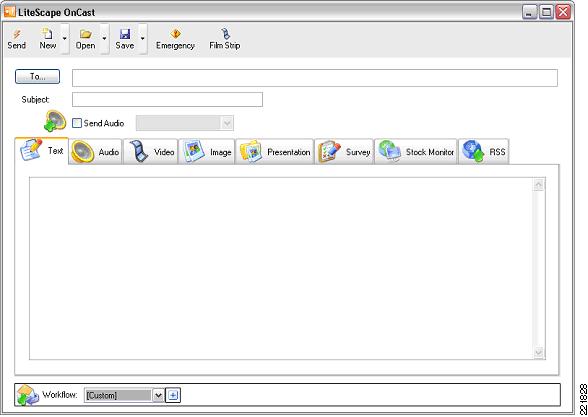Click the plus button next to Workflow

(173, 395)
